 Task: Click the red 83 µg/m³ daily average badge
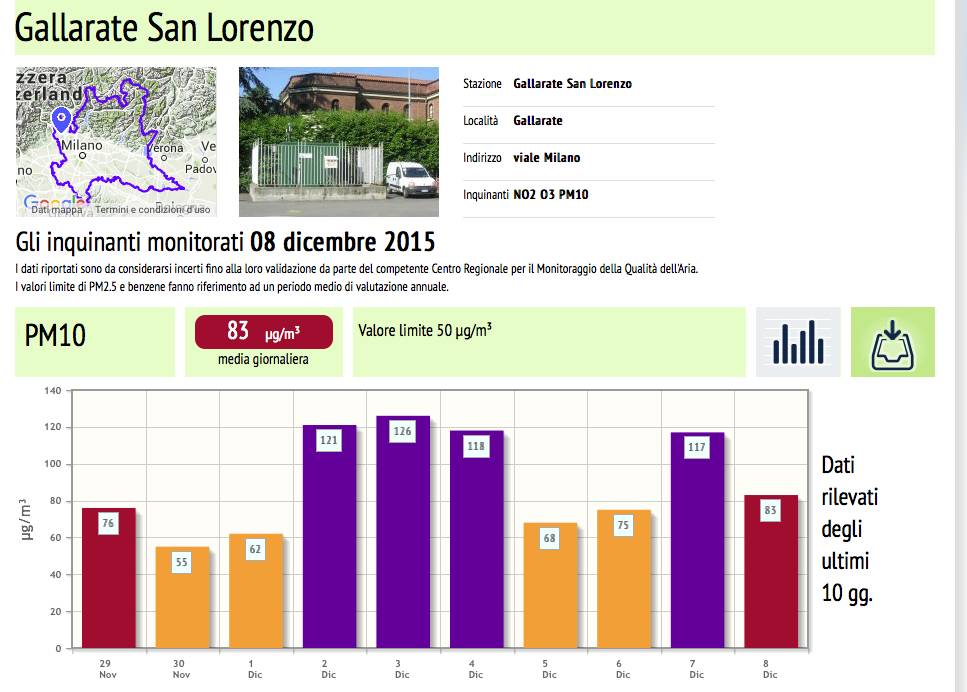click(x=263, y=331)
